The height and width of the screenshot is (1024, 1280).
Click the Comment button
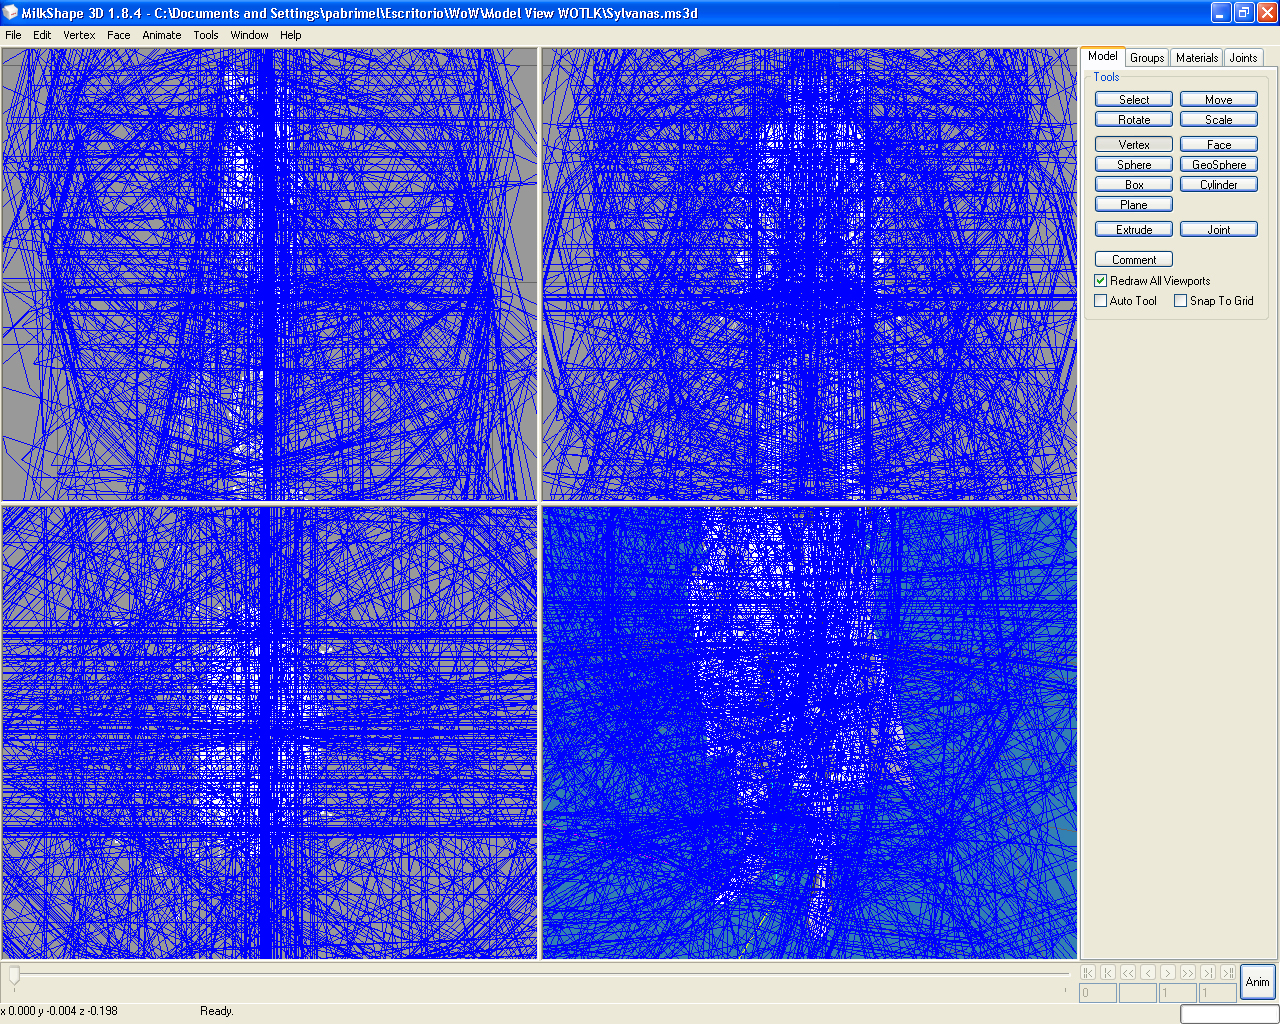click(1134, 259)
